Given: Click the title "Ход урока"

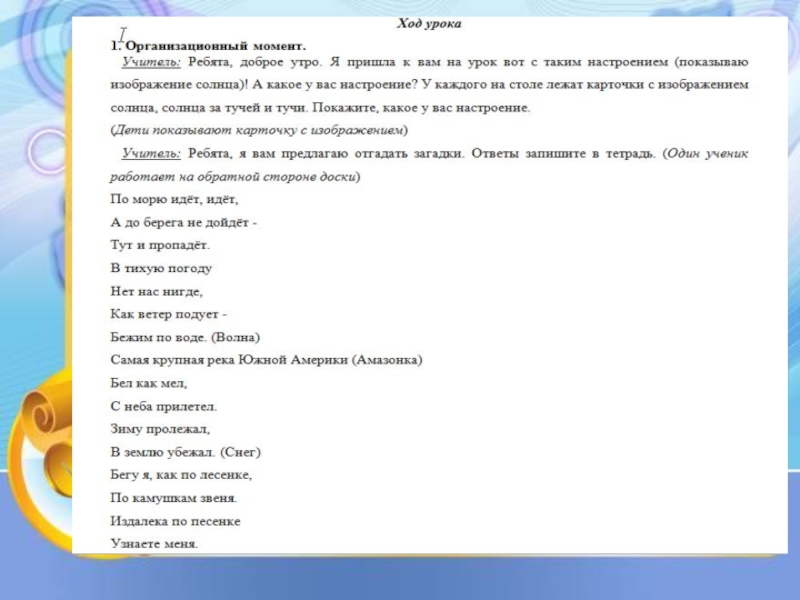Looking at the screenshot, I should click(429, 24).
